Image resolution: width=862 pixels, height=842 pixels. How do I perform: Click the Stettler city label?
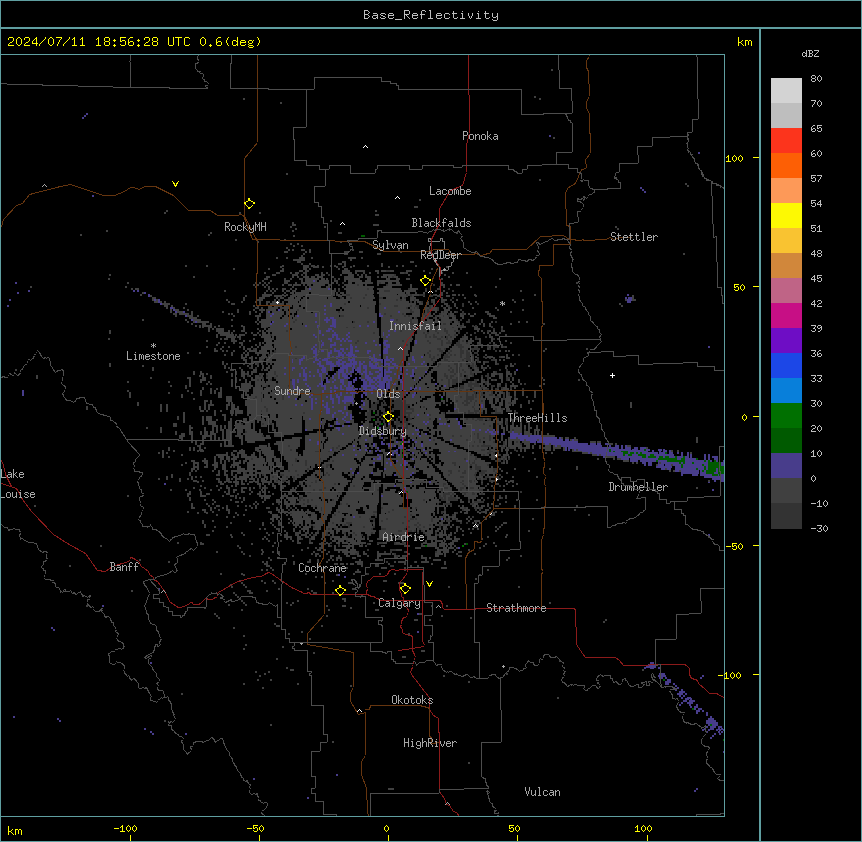pos(634,237)
